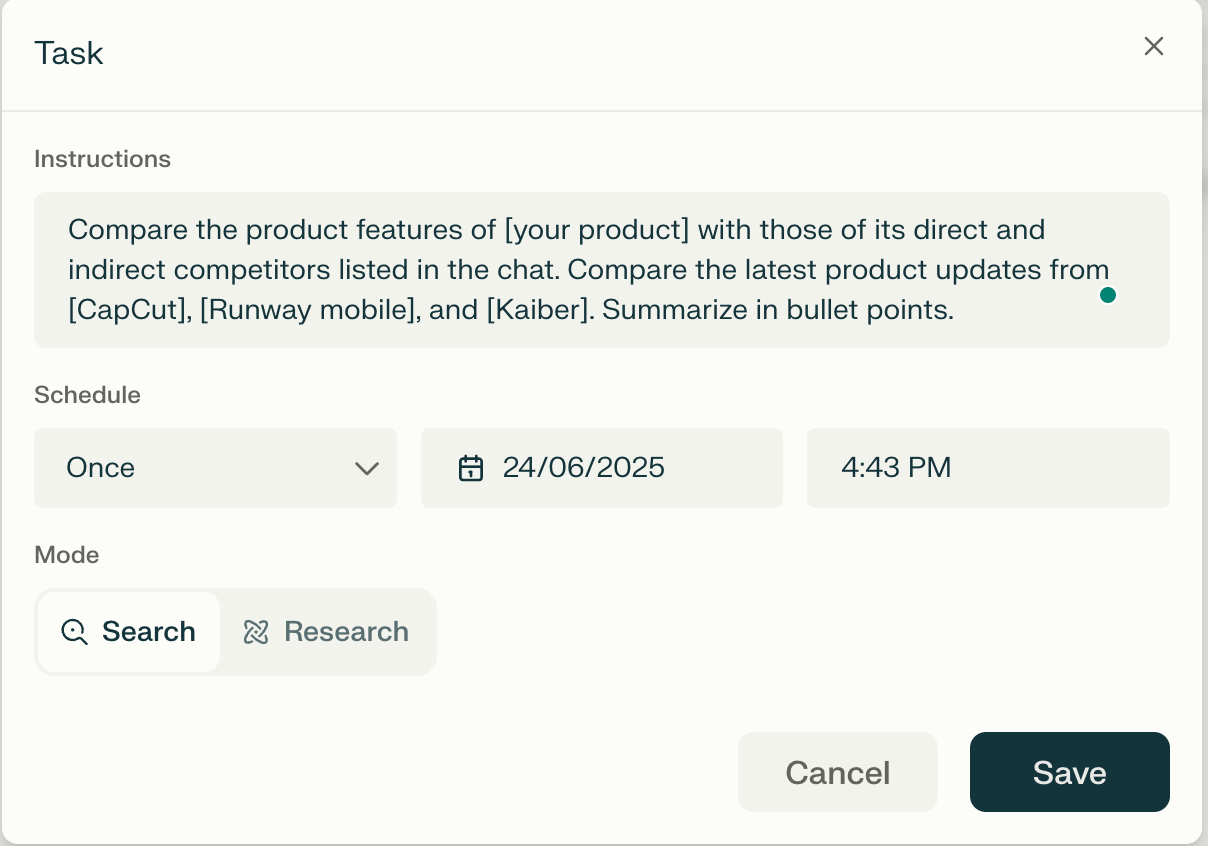The height and width of the screenshot is (846, 1208).
Task: Close the Task dialog with the X icon
Action: point(1154,46)
